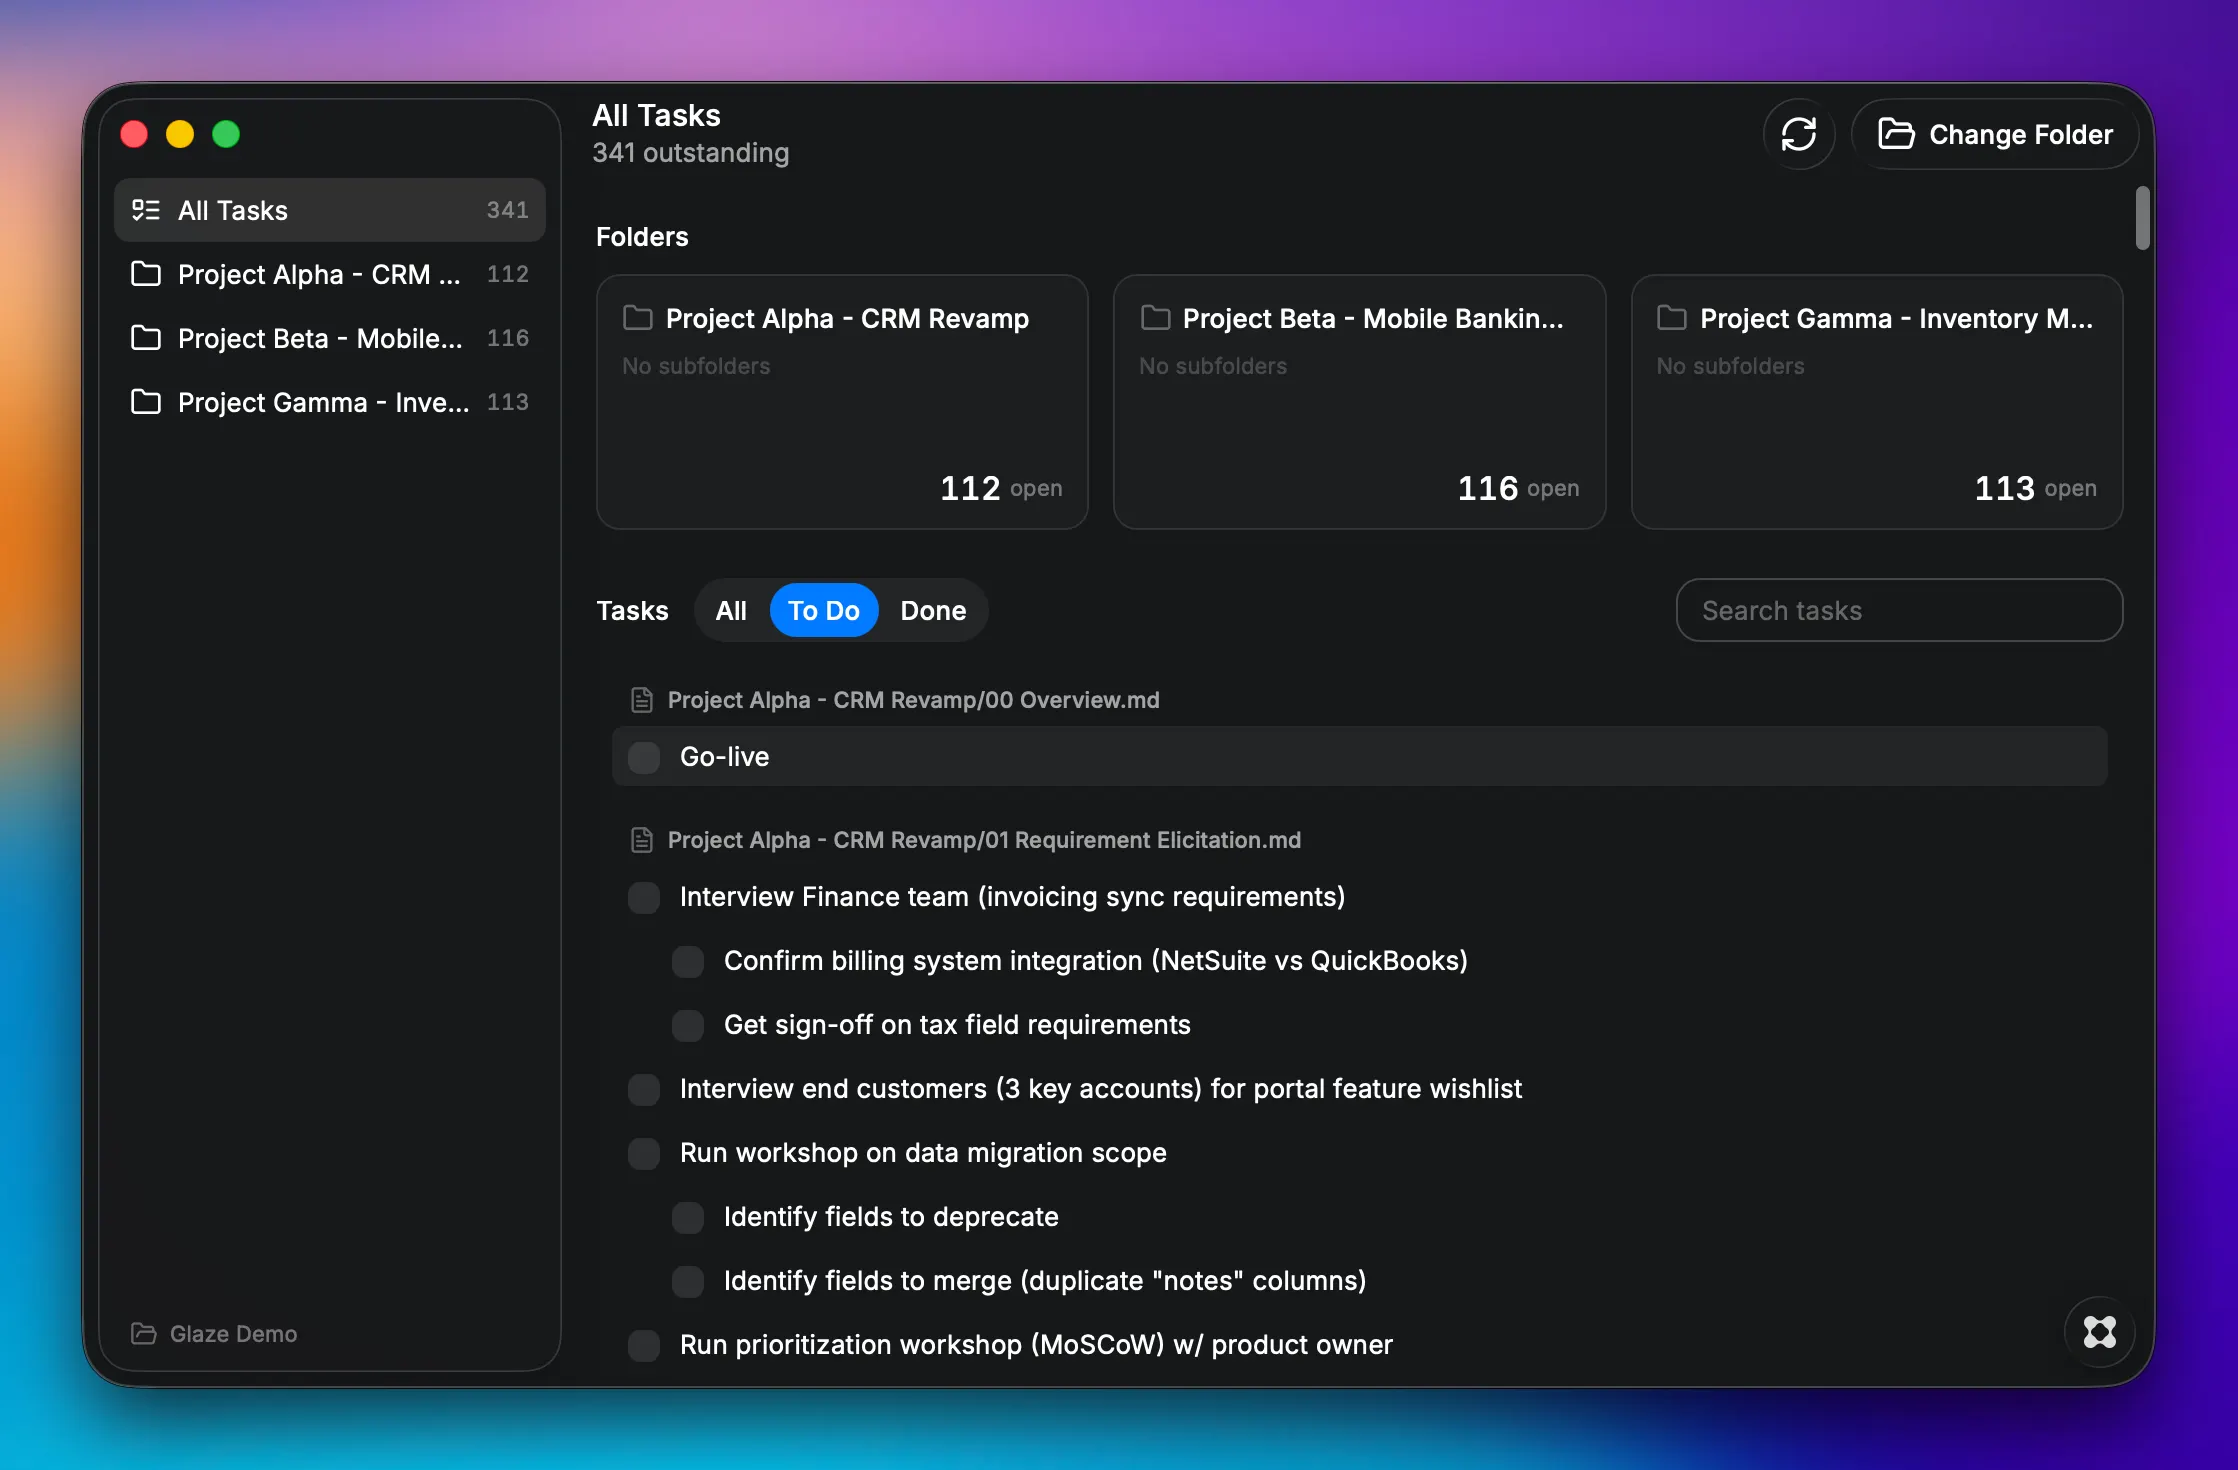
Task: Click folder icon on Project Alpha card
Action: point(638,318)
